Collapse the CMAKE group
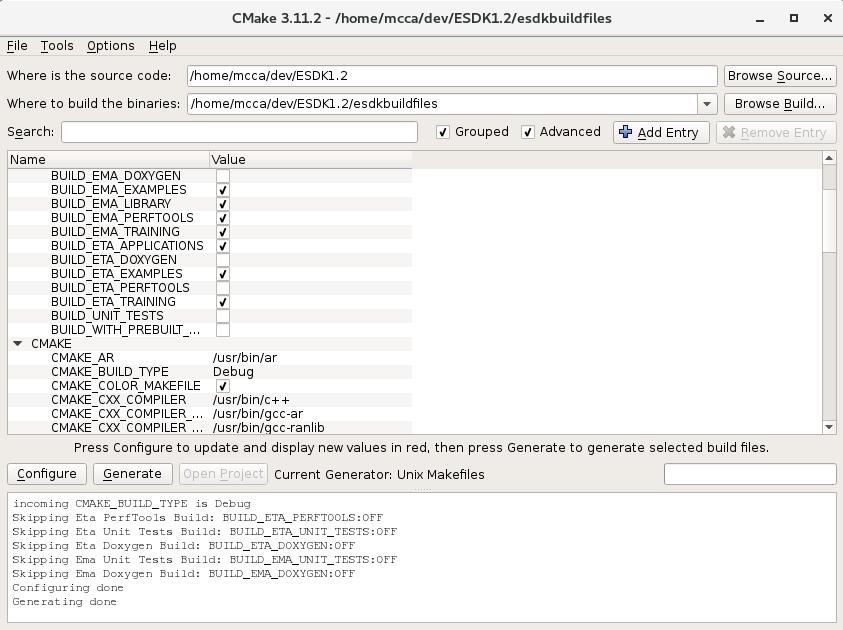This screenshot has height=630, width=843. coord(18,343)
